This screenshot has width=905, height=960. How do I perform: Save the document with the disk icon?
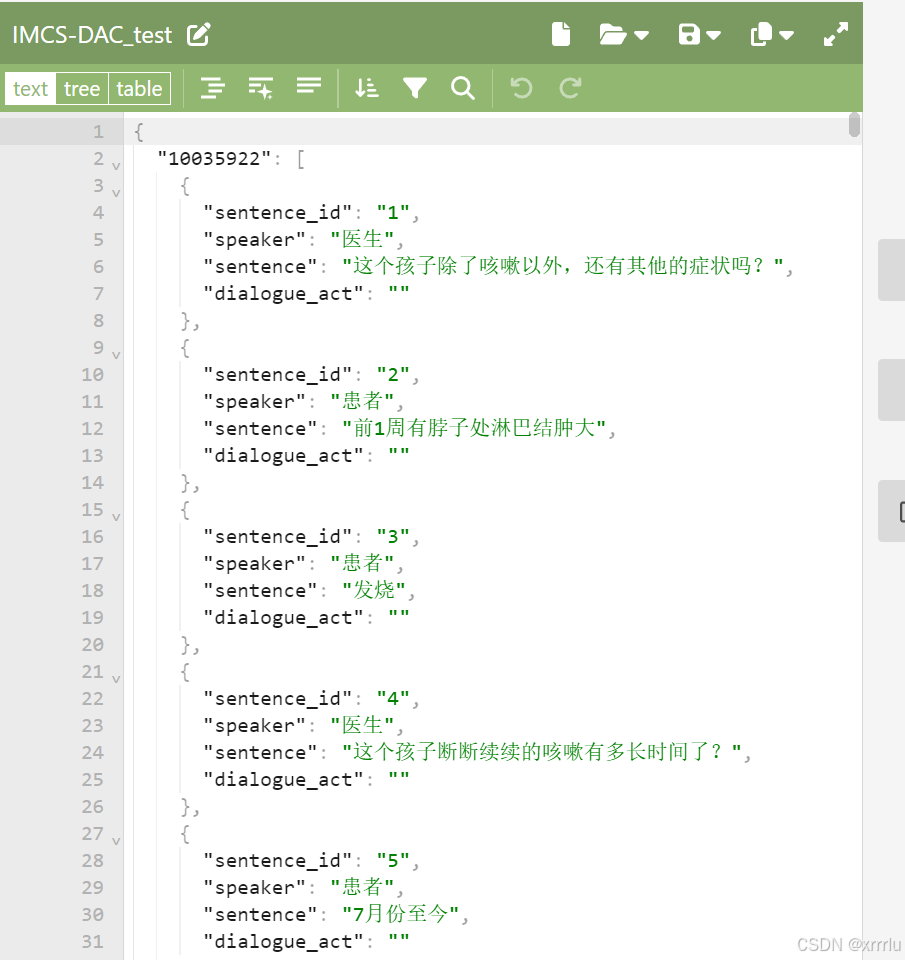point(689,33)
